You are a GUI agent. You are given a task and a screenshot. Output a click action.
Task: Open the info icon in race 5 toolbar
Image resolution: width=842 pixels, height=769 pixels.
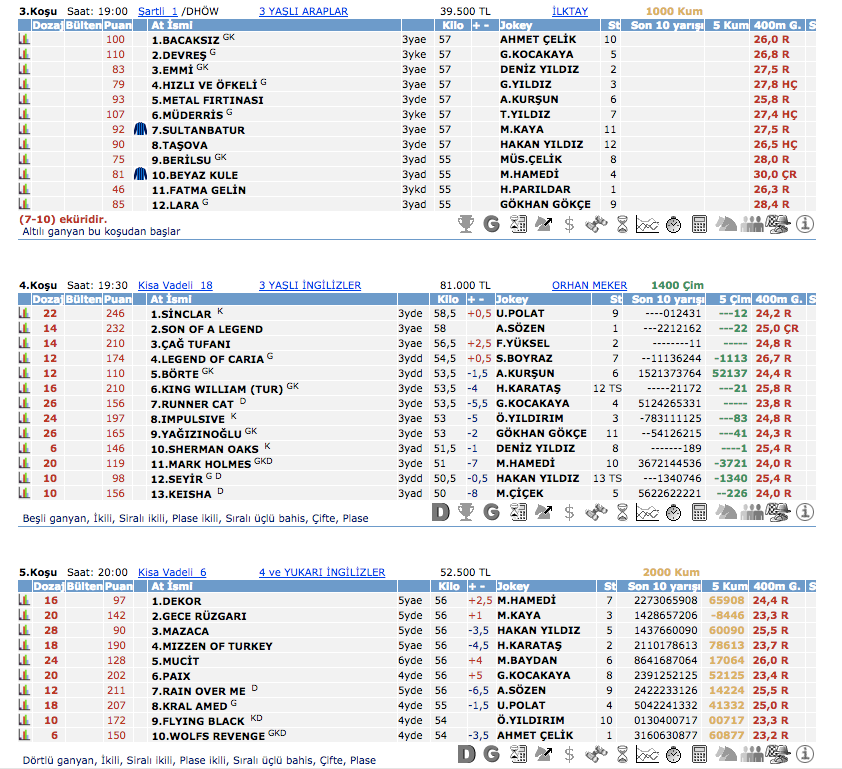click(x=805, y=753)
